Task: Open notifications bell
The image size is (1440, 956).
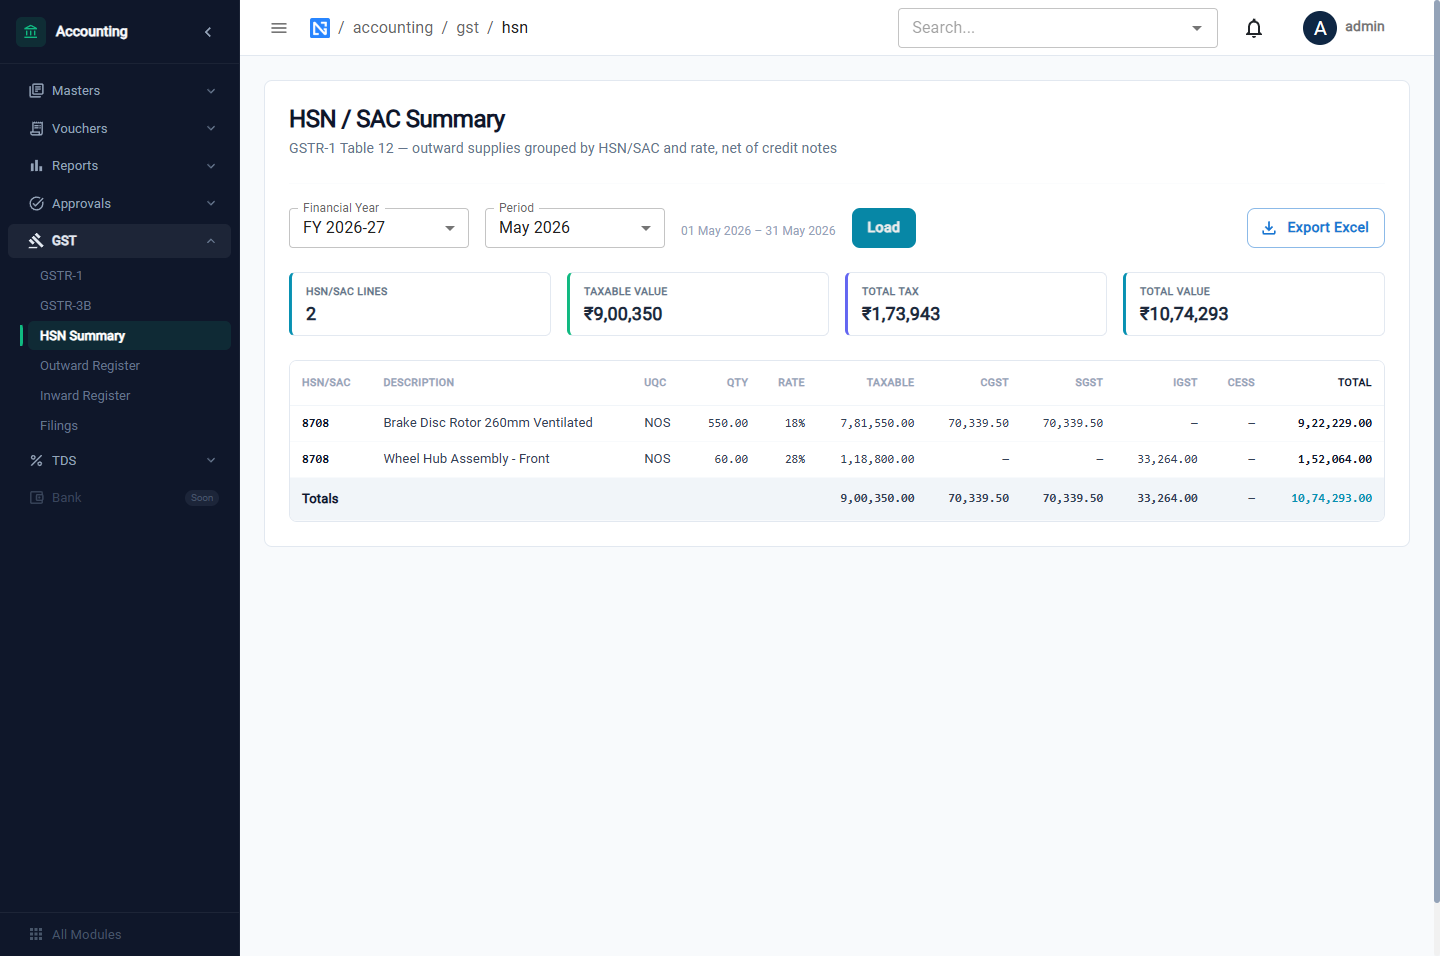Action: point(1254,28)
